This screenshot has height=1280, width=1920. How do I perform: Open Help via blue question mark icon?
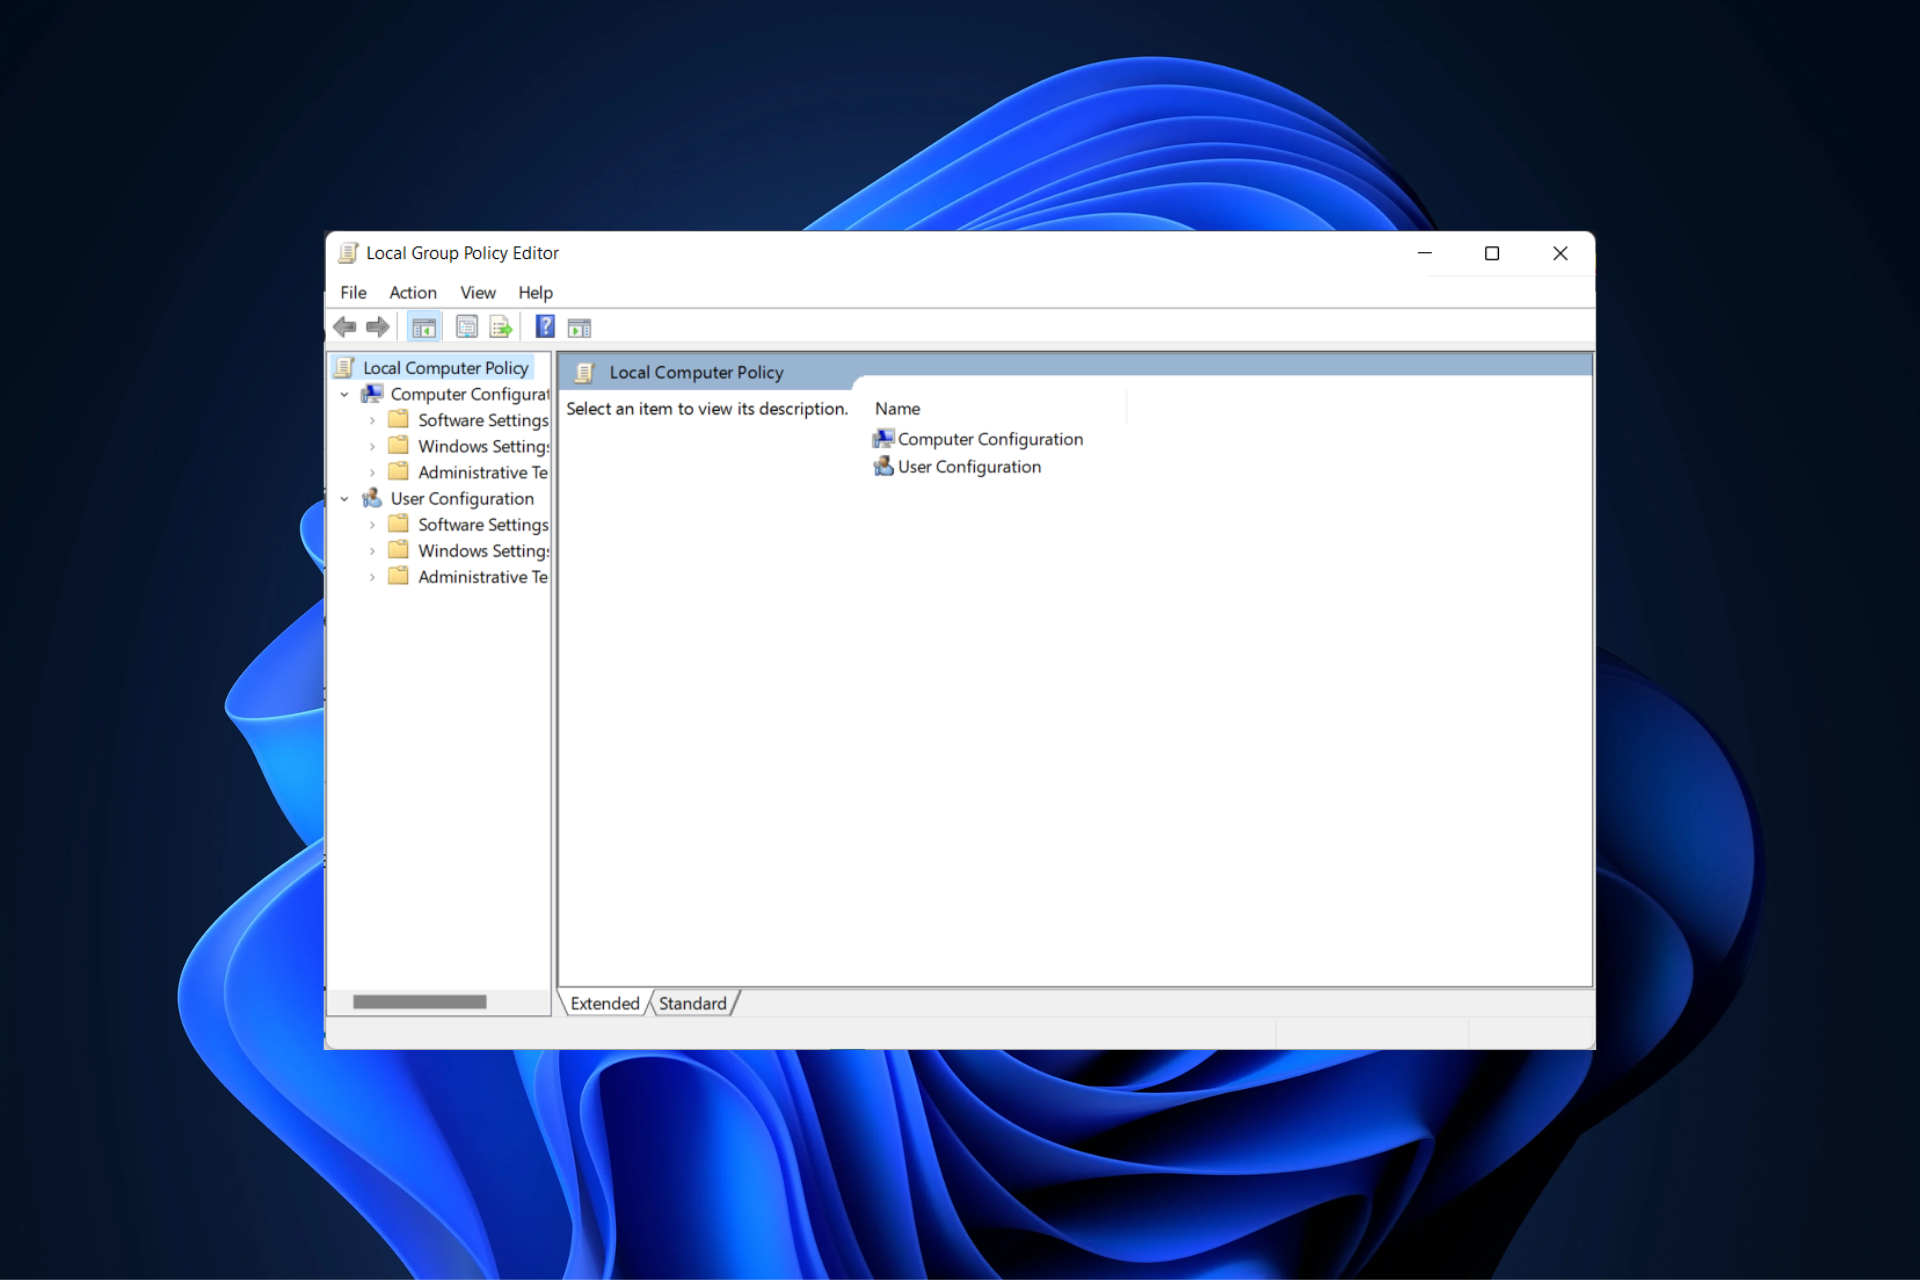point(545,327)
